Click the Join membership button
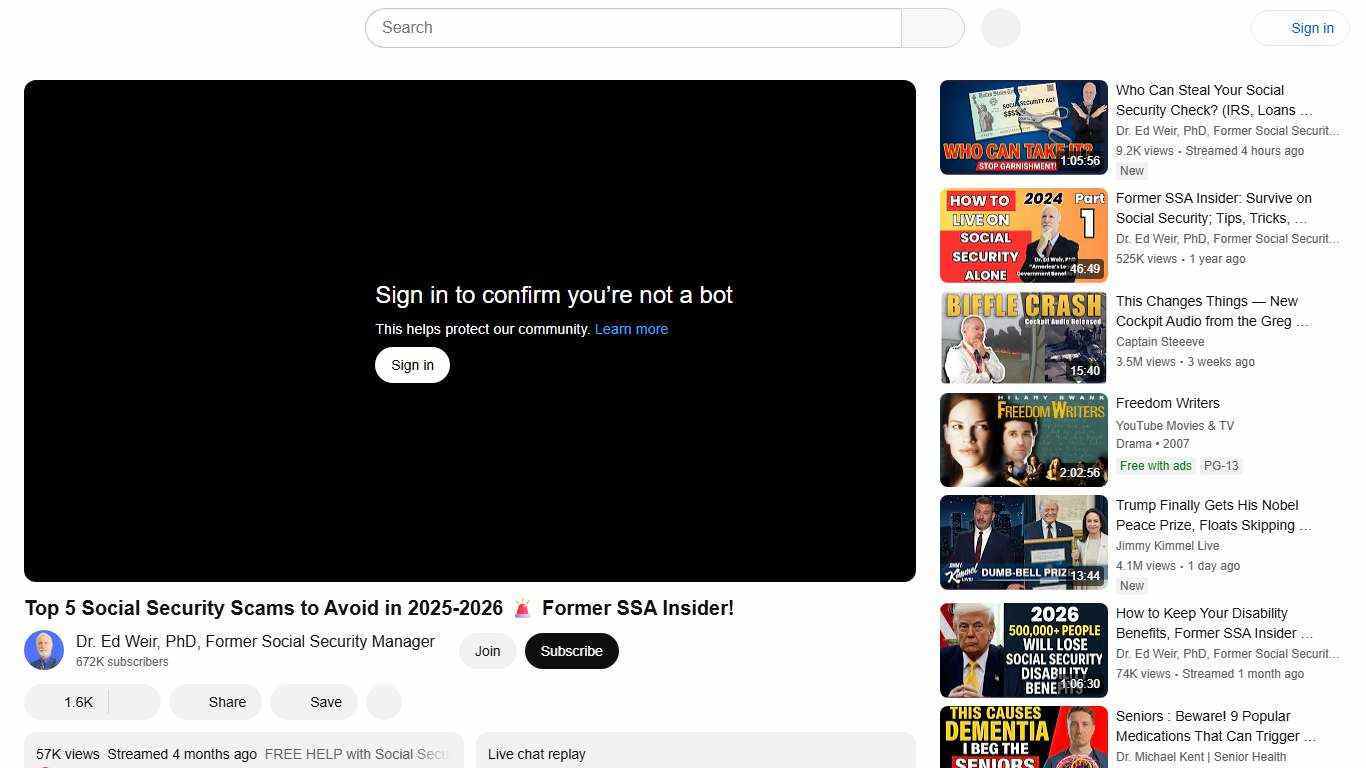This screenshot has width=1366, height=768. pyautogui.click(x=487, y=650)
